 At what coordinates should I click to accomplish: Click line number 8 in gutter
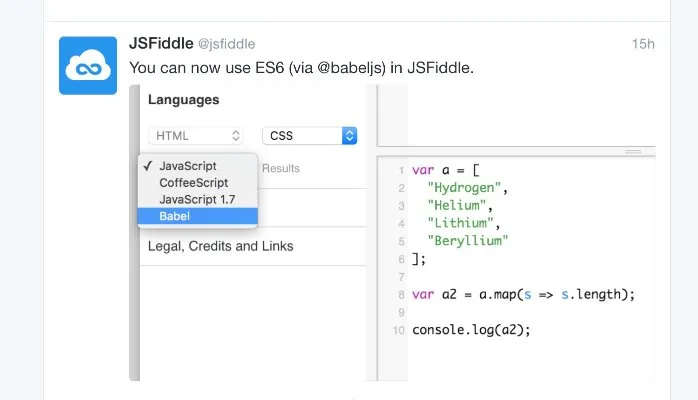click(401, 295)
